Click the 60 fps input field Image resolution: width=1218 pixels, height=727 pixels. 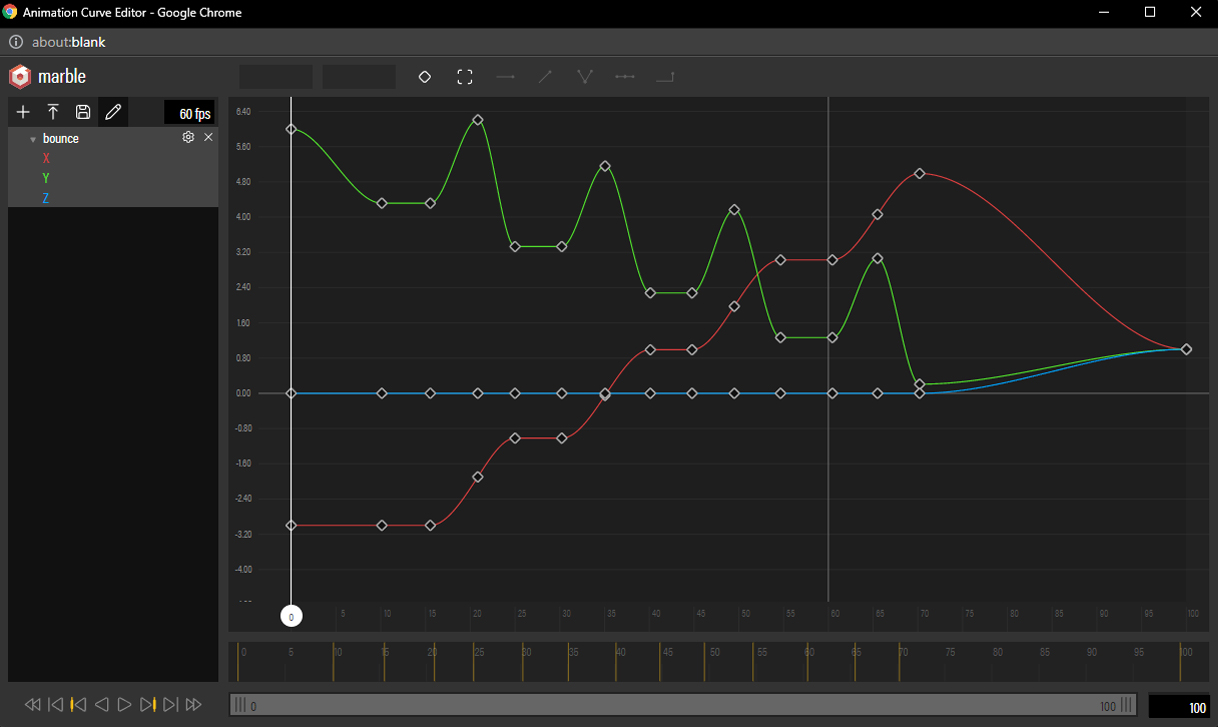tap(190, 114)
